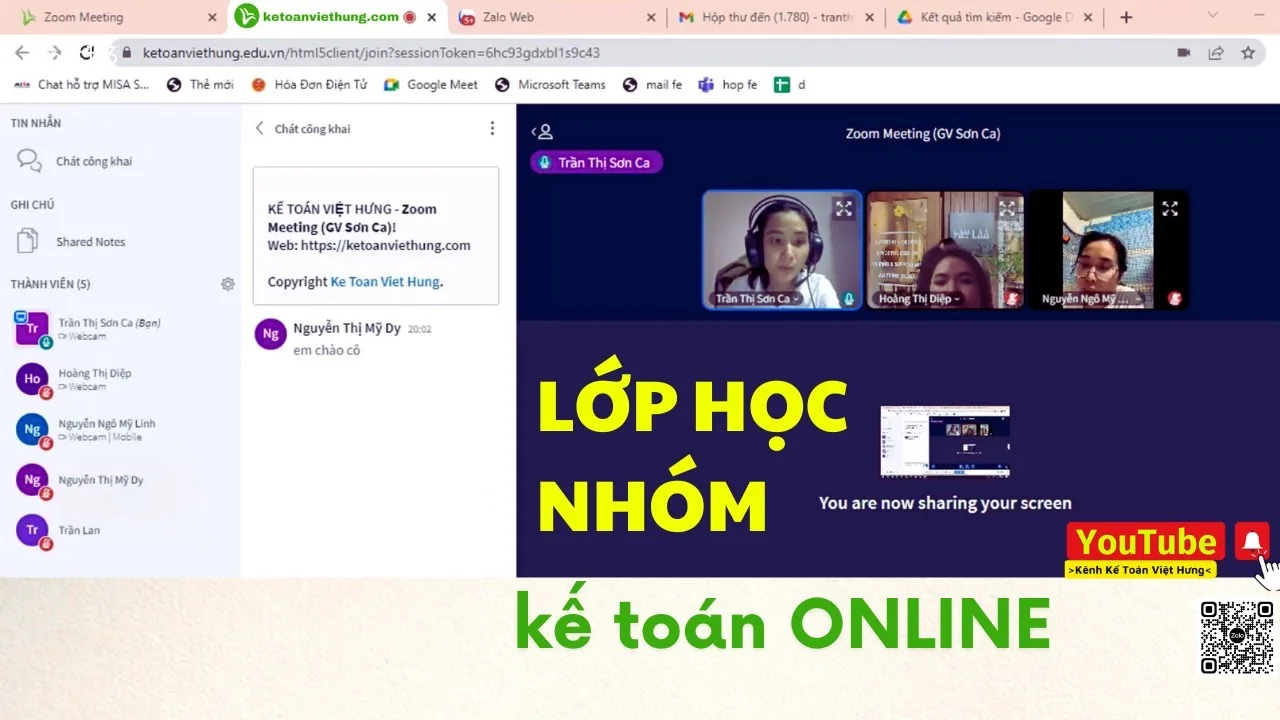Image resolution: width=1280 pixels, height=720 pixels.
Task: Open Ke Toan Viet Hung link
Action: pos(384,282)
